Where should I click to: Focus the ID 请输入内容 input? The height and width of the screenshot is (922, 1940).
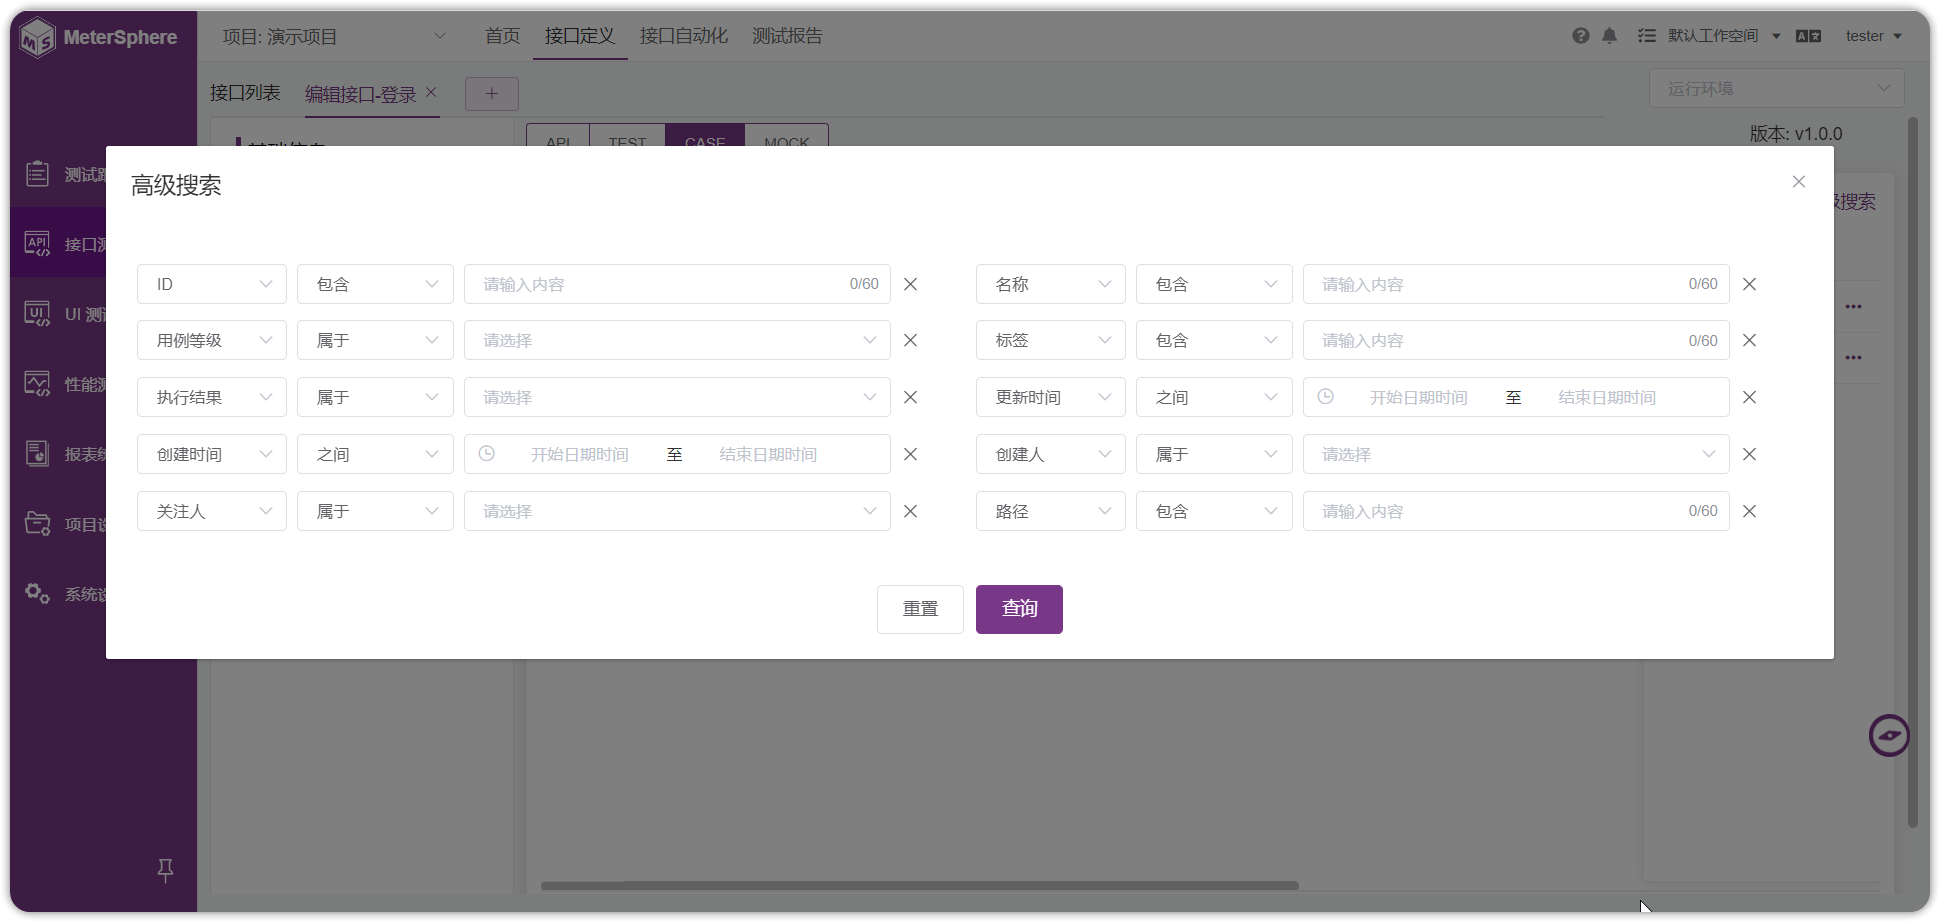coord(677,284)
